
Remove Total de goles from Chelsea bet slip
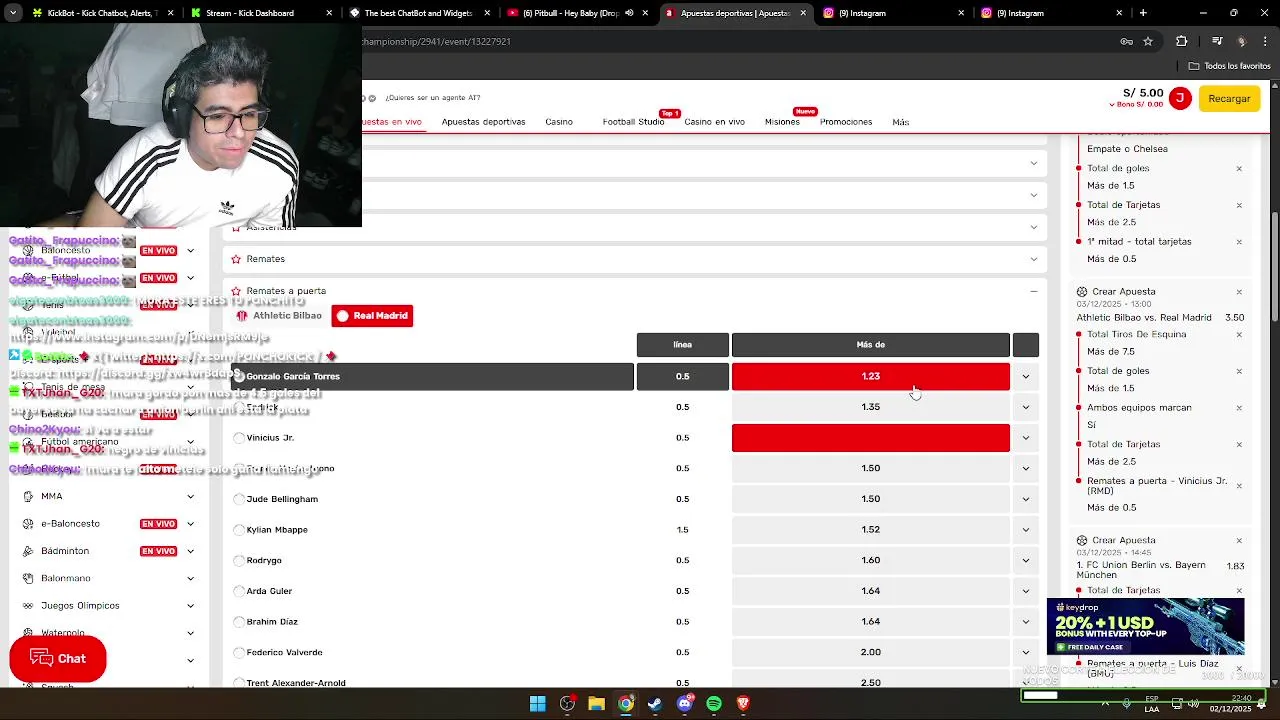(1239, 168)
